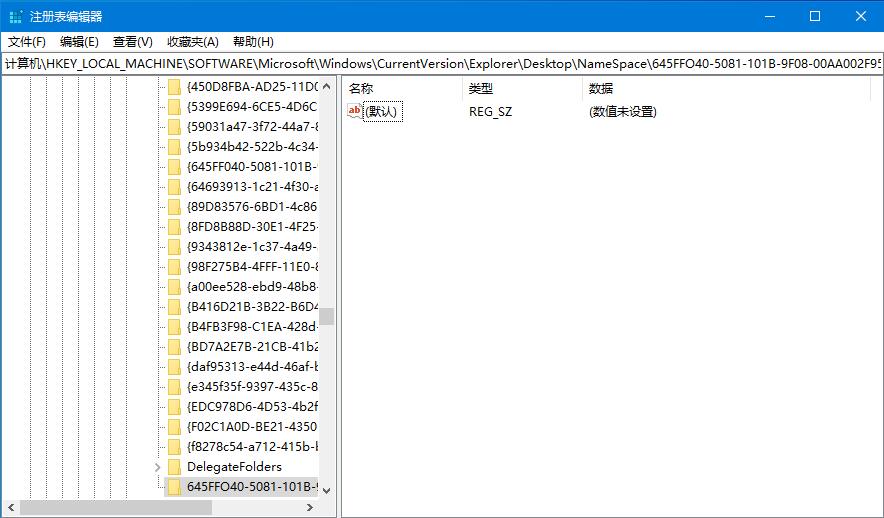Image resolution: width=884 pixels, height=518 pixels.
Task: Select the {645FF040-5081-101B key in tree
Action: (x=251, y=167)
